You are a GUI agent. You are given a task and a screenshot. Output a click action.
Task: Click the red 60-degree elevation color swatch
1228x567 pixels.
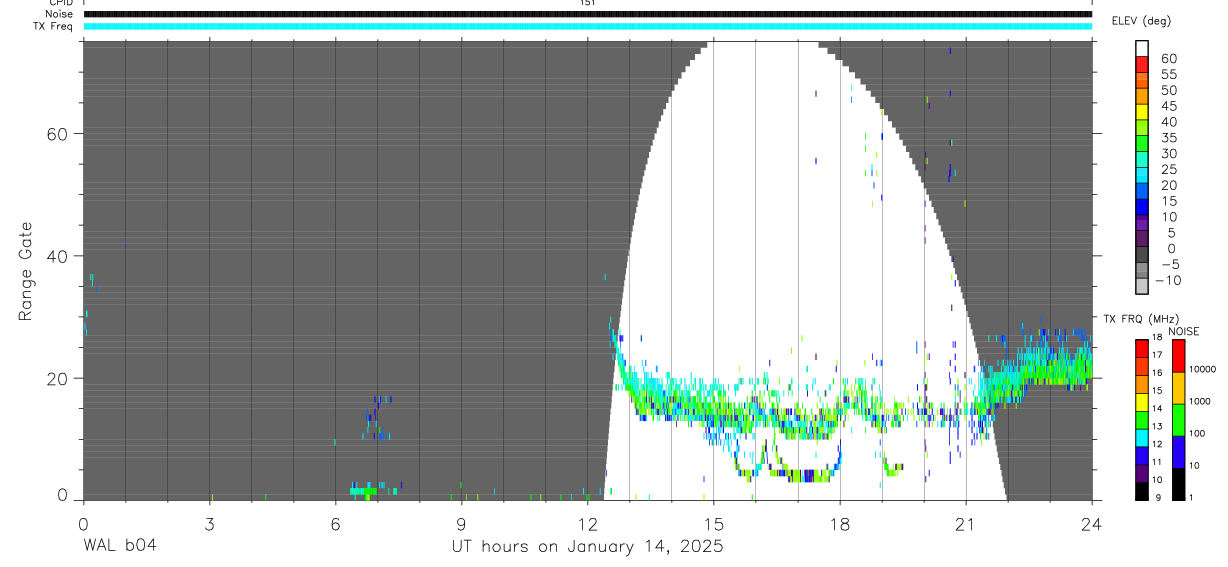tap(1142, 63)
